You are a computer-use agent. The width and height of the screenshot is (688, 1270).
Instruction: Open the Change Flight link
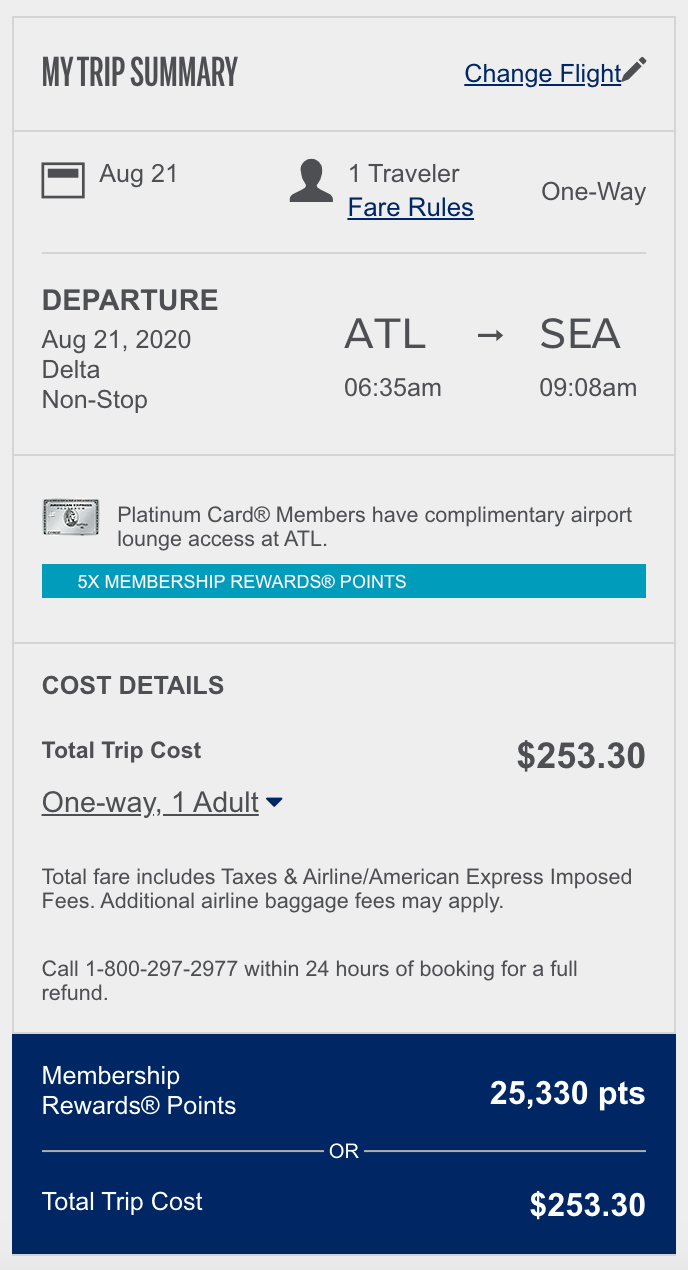tap(542, 73)
